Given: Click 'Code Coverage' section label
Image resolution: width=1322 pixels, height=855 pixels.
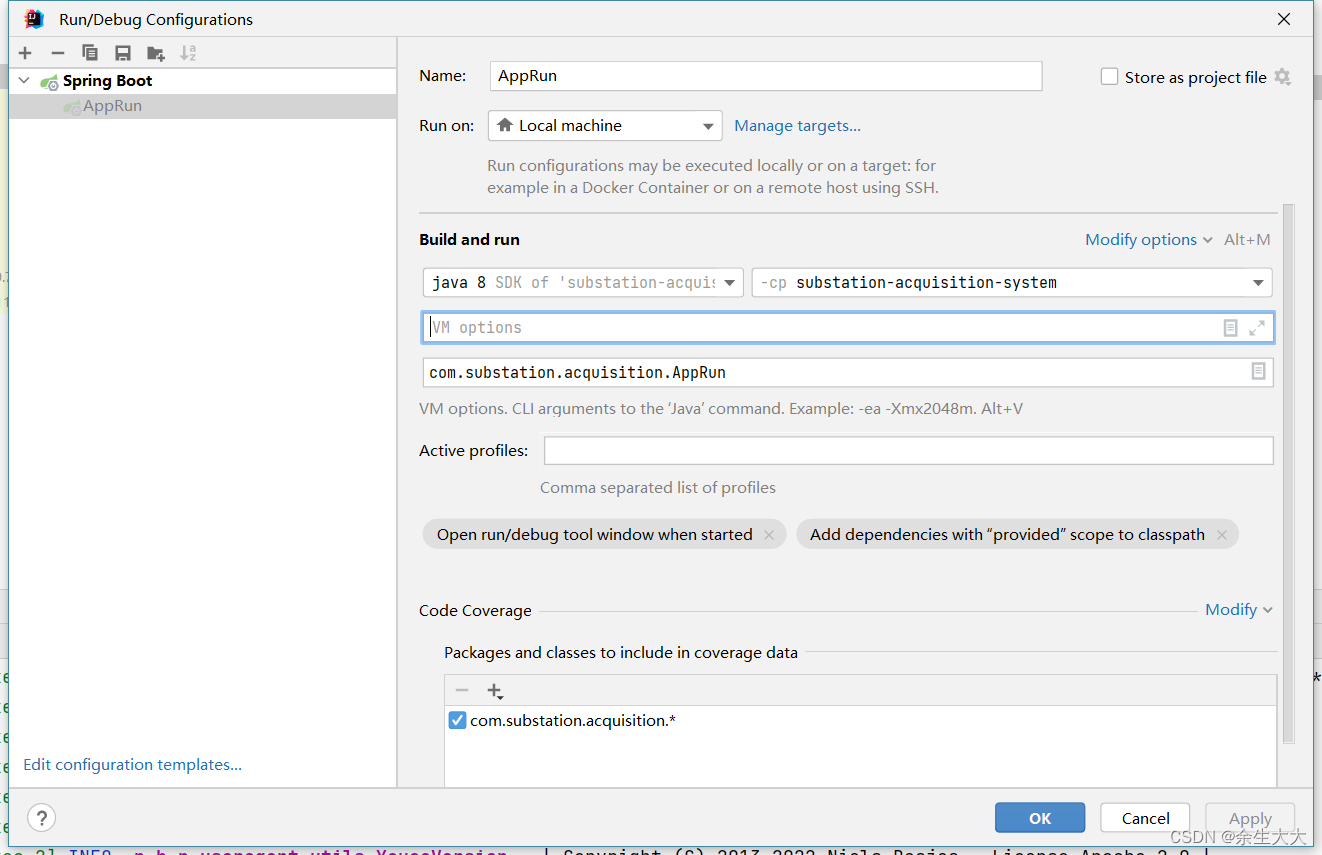Looking at the screenshot, I should point(476,611).
